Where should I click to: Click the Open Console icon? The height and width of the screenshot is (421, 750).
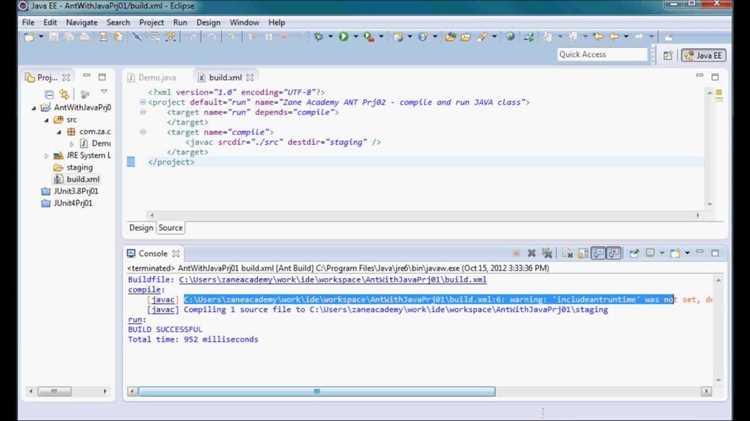[x=675, y=253]
